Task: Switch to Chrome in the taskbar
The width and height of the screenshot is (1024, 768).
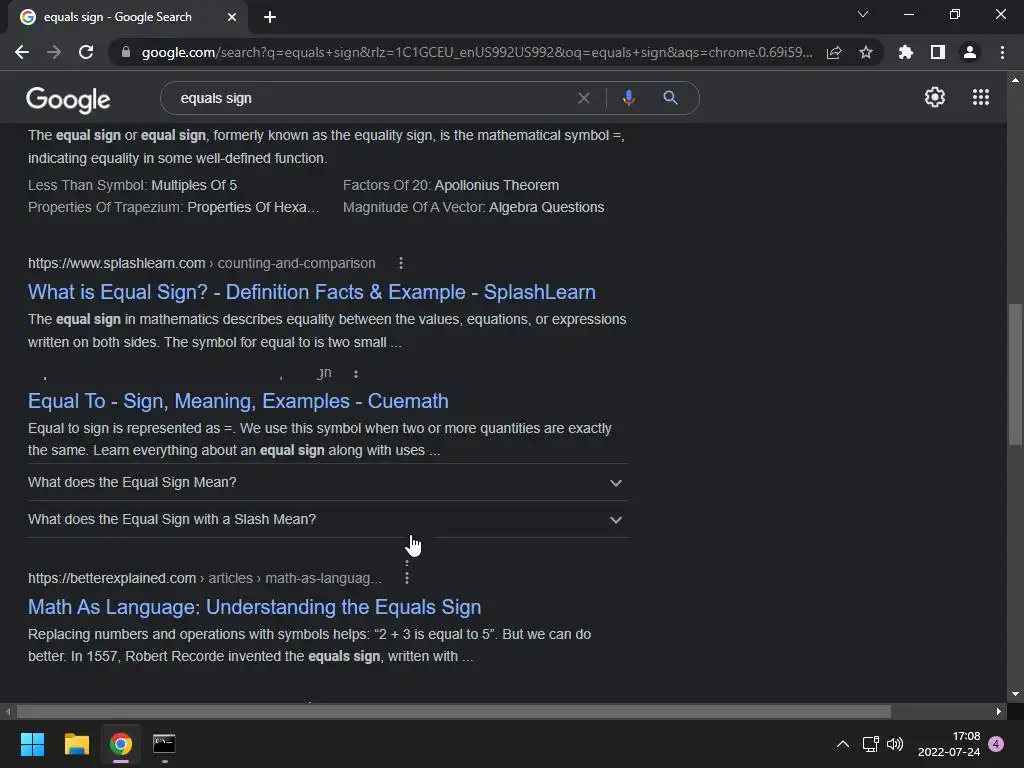Action: pyautogui.click(x=120, y=744)
